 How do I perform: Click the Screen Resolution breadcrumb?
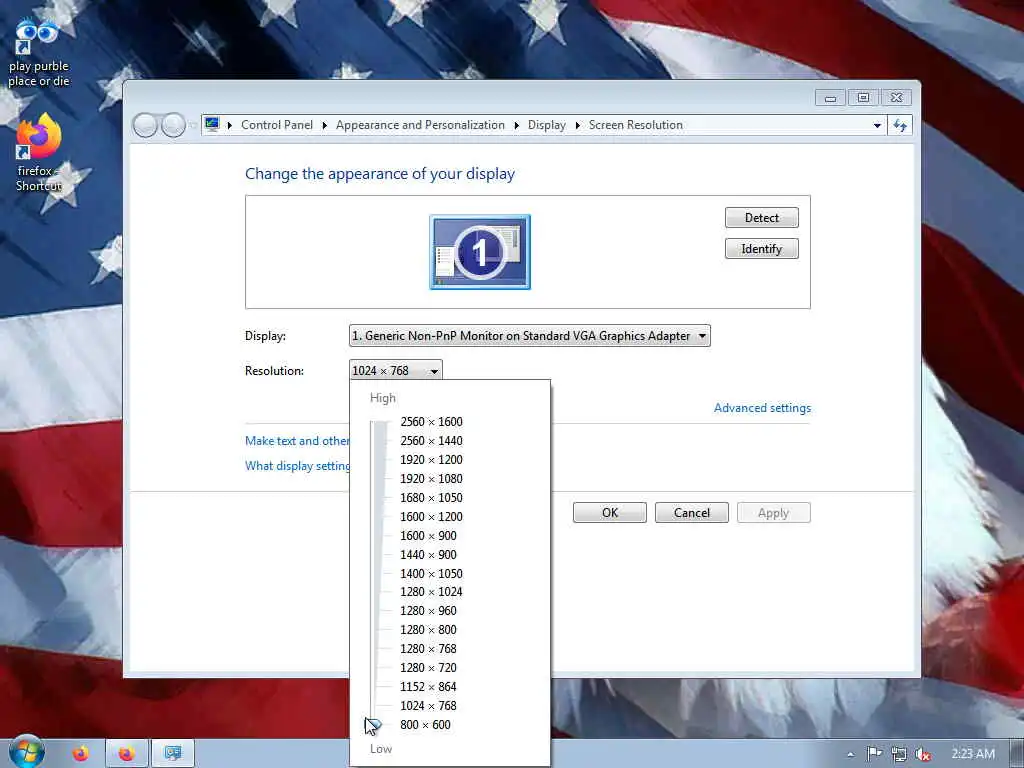click(635, 125)
